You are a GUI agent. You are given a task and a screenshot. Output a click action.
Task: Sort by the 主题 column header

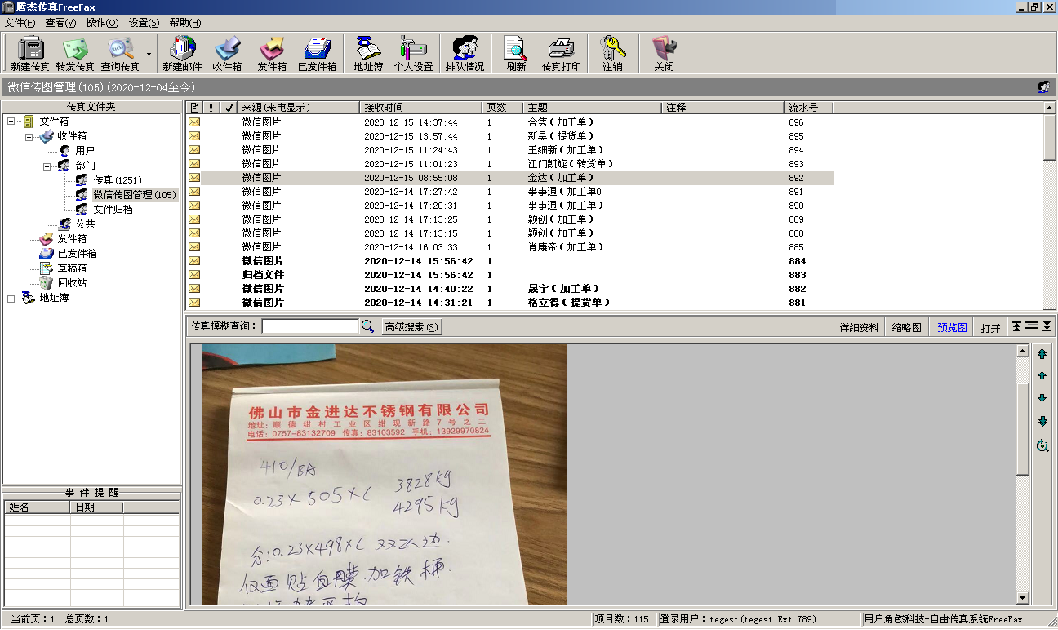(592, 107)
